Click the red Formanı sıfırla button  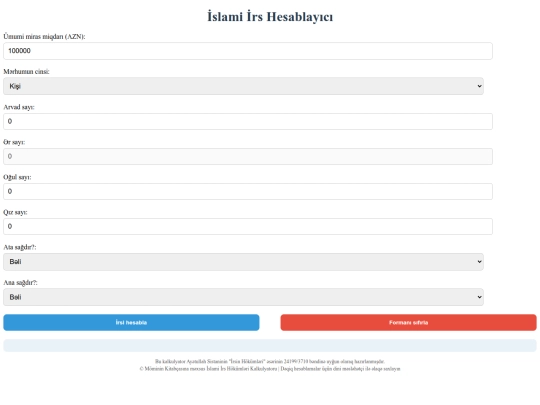(x=408, y=323)
